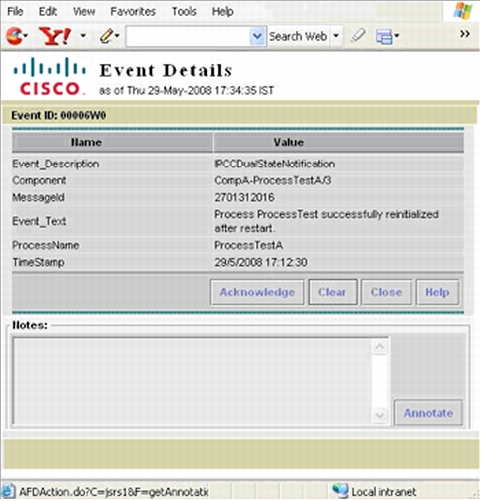Open the search box history dropdown
Viewport: 482px width, 501px height.
257,36
